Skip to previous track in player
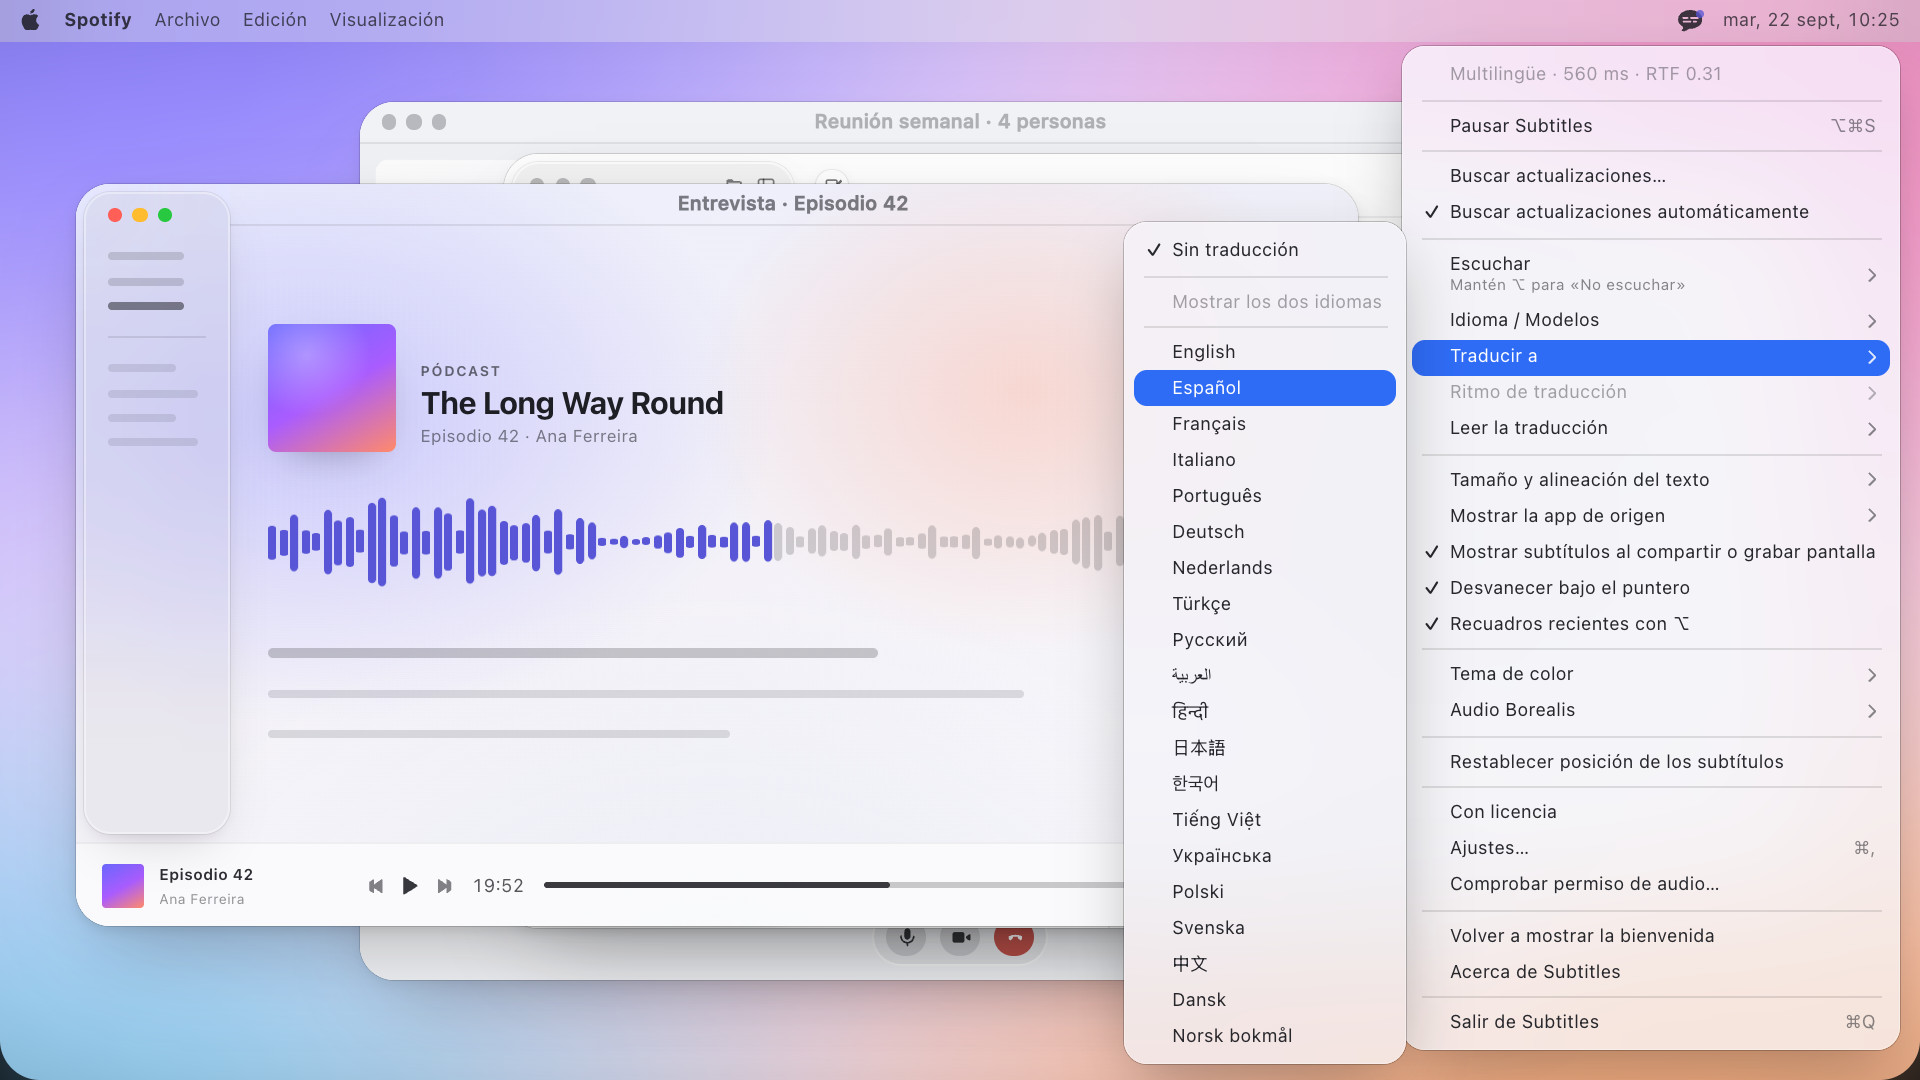Viewport: 1920px width, 1080px height. pyautogui.click(x=376, y=886)
